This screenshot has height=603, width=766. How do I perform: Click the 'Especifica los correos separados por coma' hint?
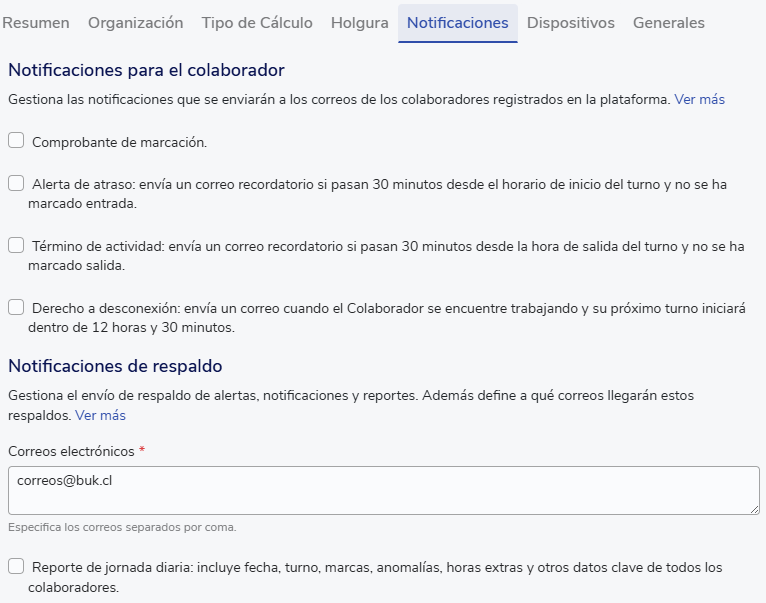[x=122, y=527]
